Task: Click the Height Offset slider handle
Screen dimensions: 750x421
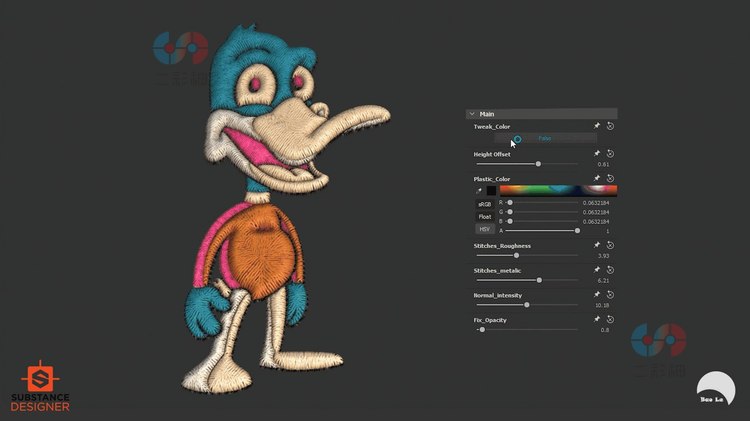Action: [x=538, y=164]
